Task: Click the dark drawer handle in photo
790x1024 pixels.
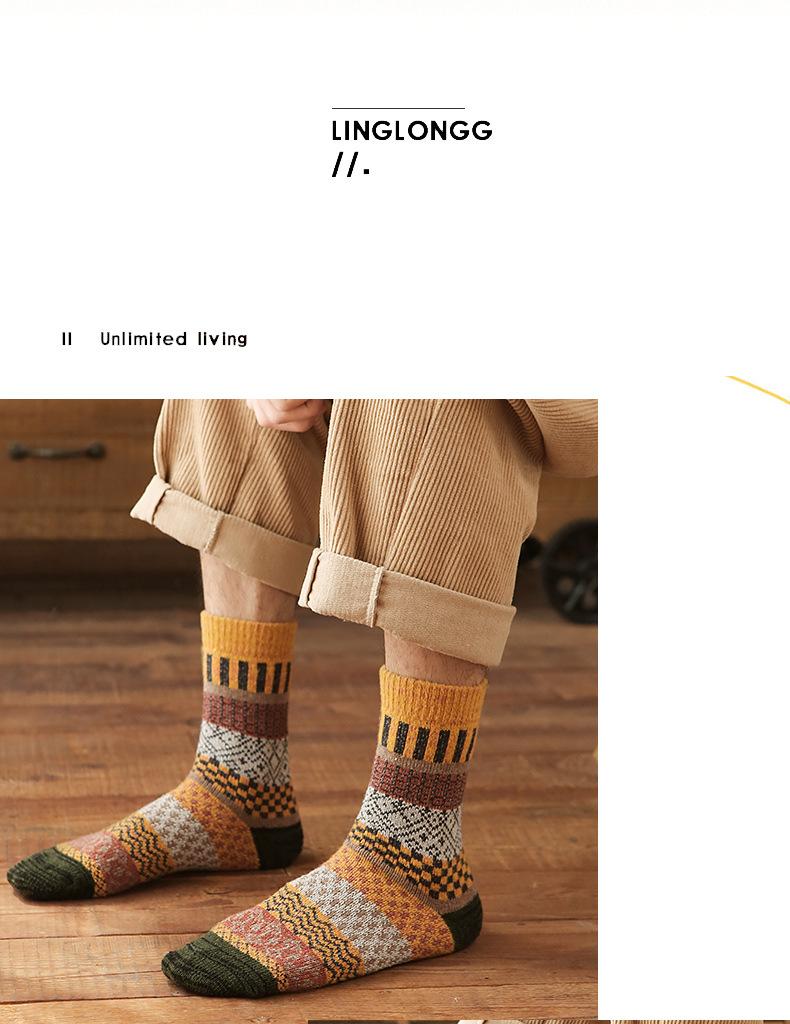Action: [57, 451]
